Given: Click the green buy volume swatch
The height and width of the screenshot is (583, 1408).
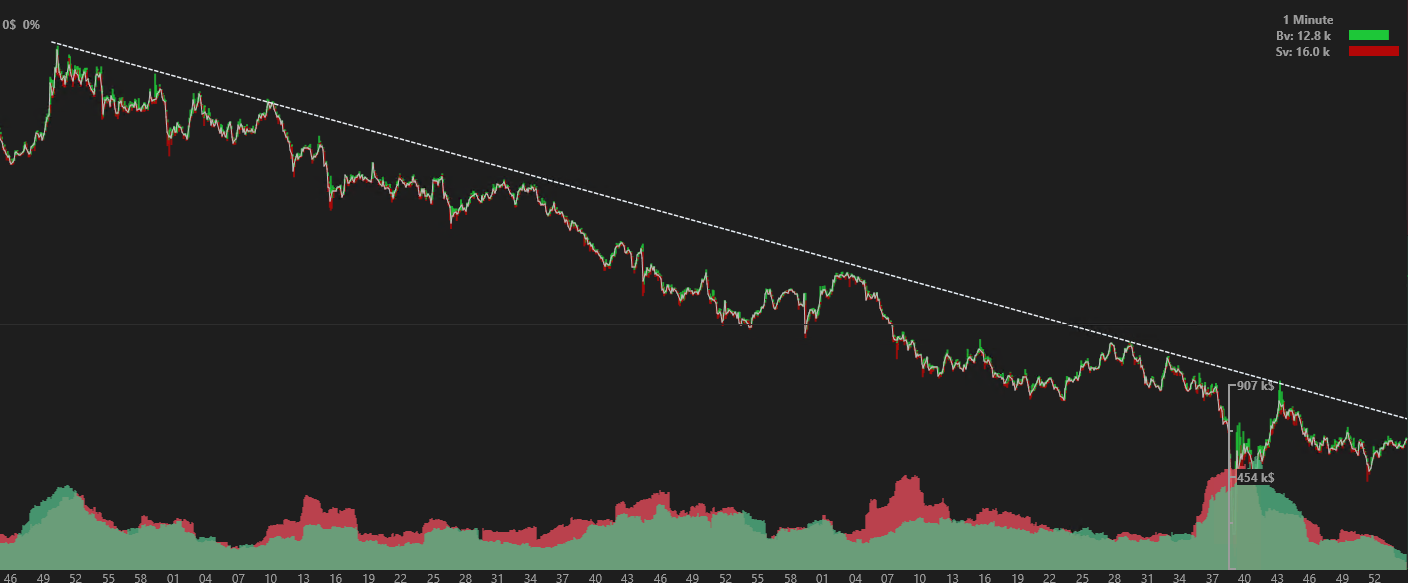Looking at the screenshot, I should click(x=1369, y=35).
